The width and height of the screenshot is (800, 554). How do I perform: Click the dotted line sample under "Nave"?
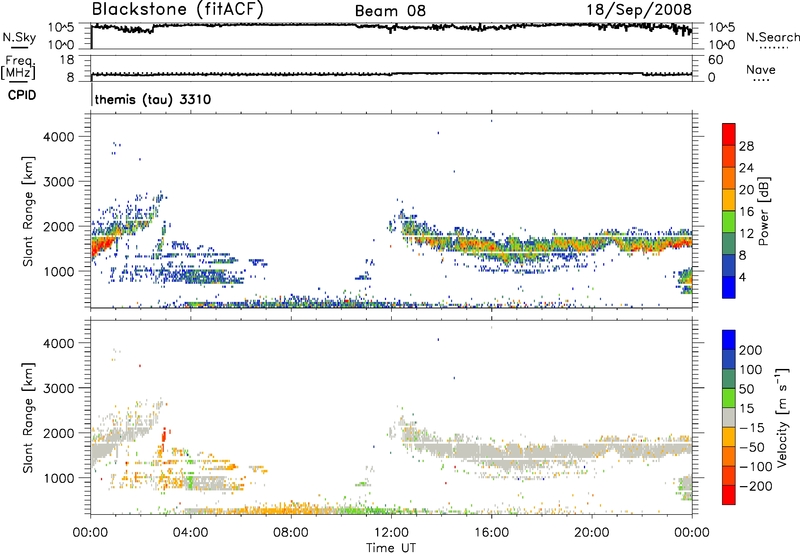pyautogui.click(x=761, y=81)
